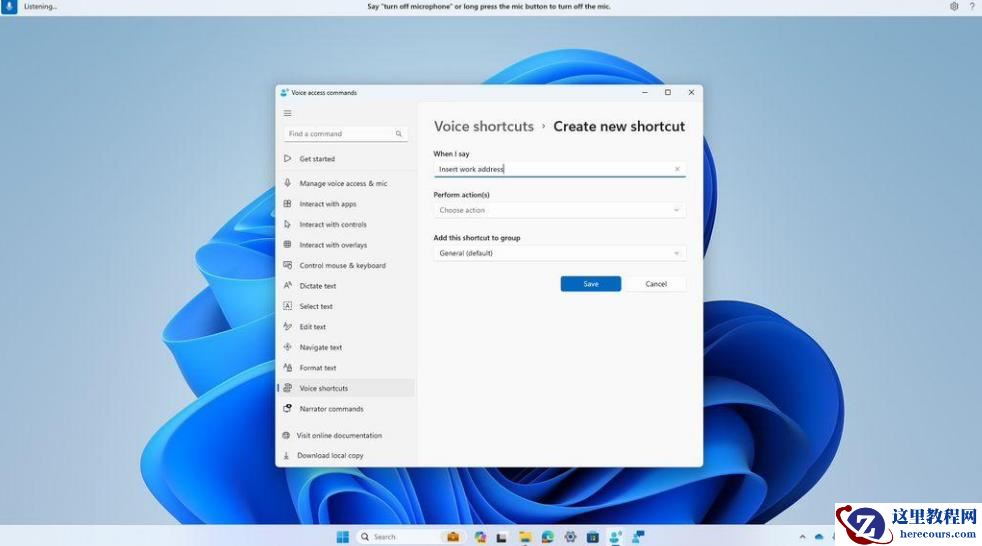Viewport: 982px width, 546px height.
Task: Click the Manage voice access microphone icon
Action: pyautogui.click(x=287, y=183)
